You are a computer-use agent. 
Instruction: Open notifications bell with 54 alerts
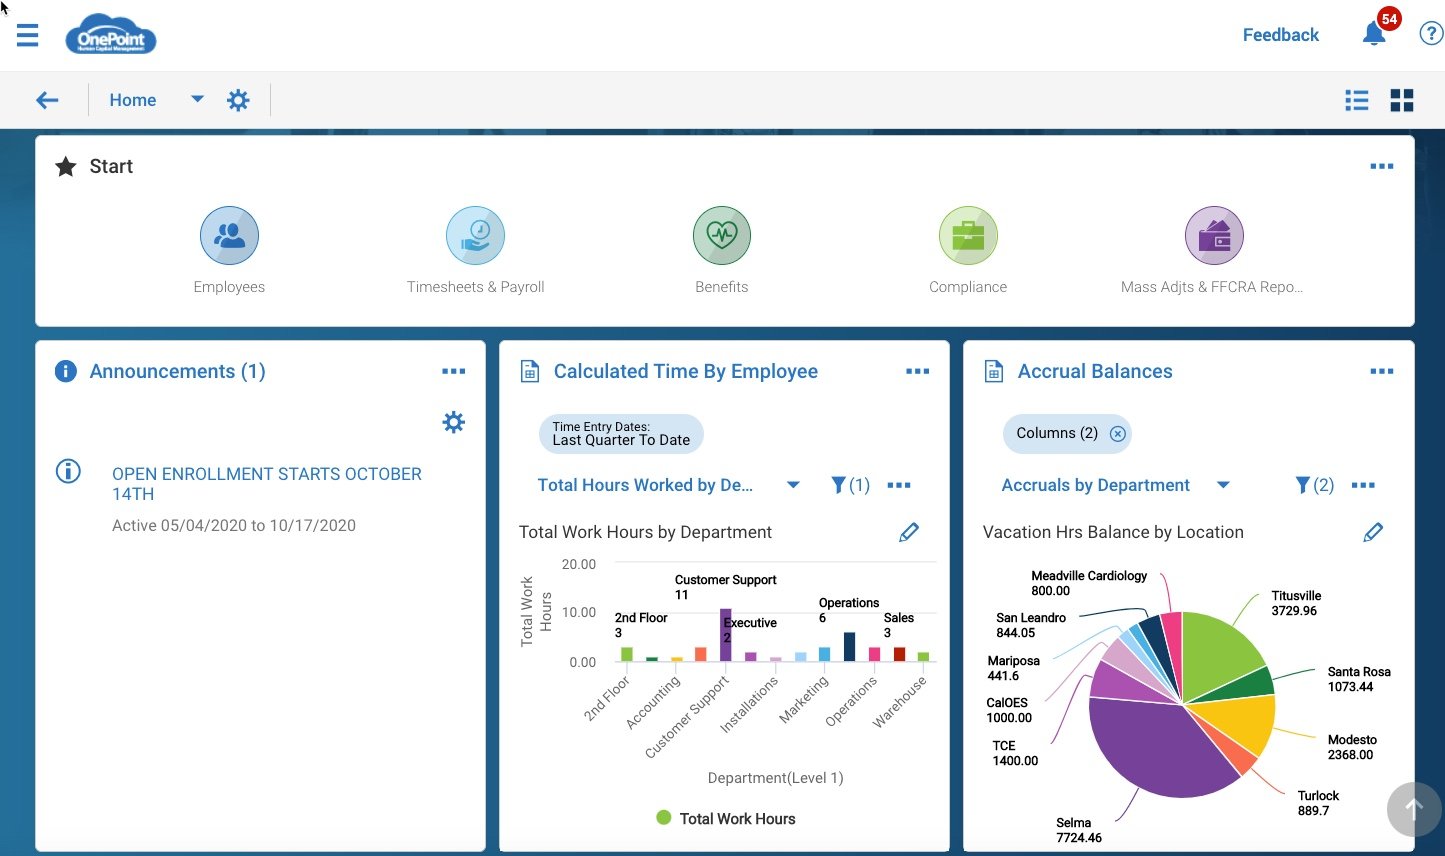pos(1375,33)
